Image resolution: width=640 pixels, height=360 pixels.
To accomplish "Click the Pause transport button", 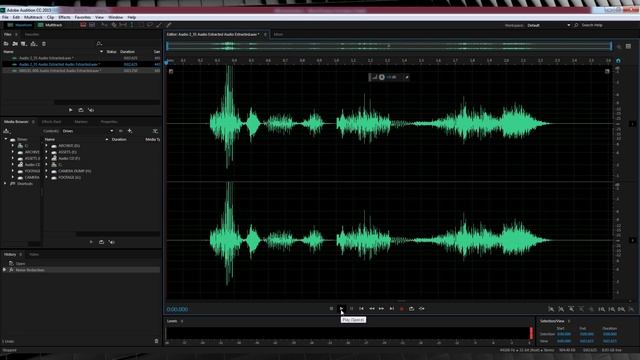I will click(351, 309).
